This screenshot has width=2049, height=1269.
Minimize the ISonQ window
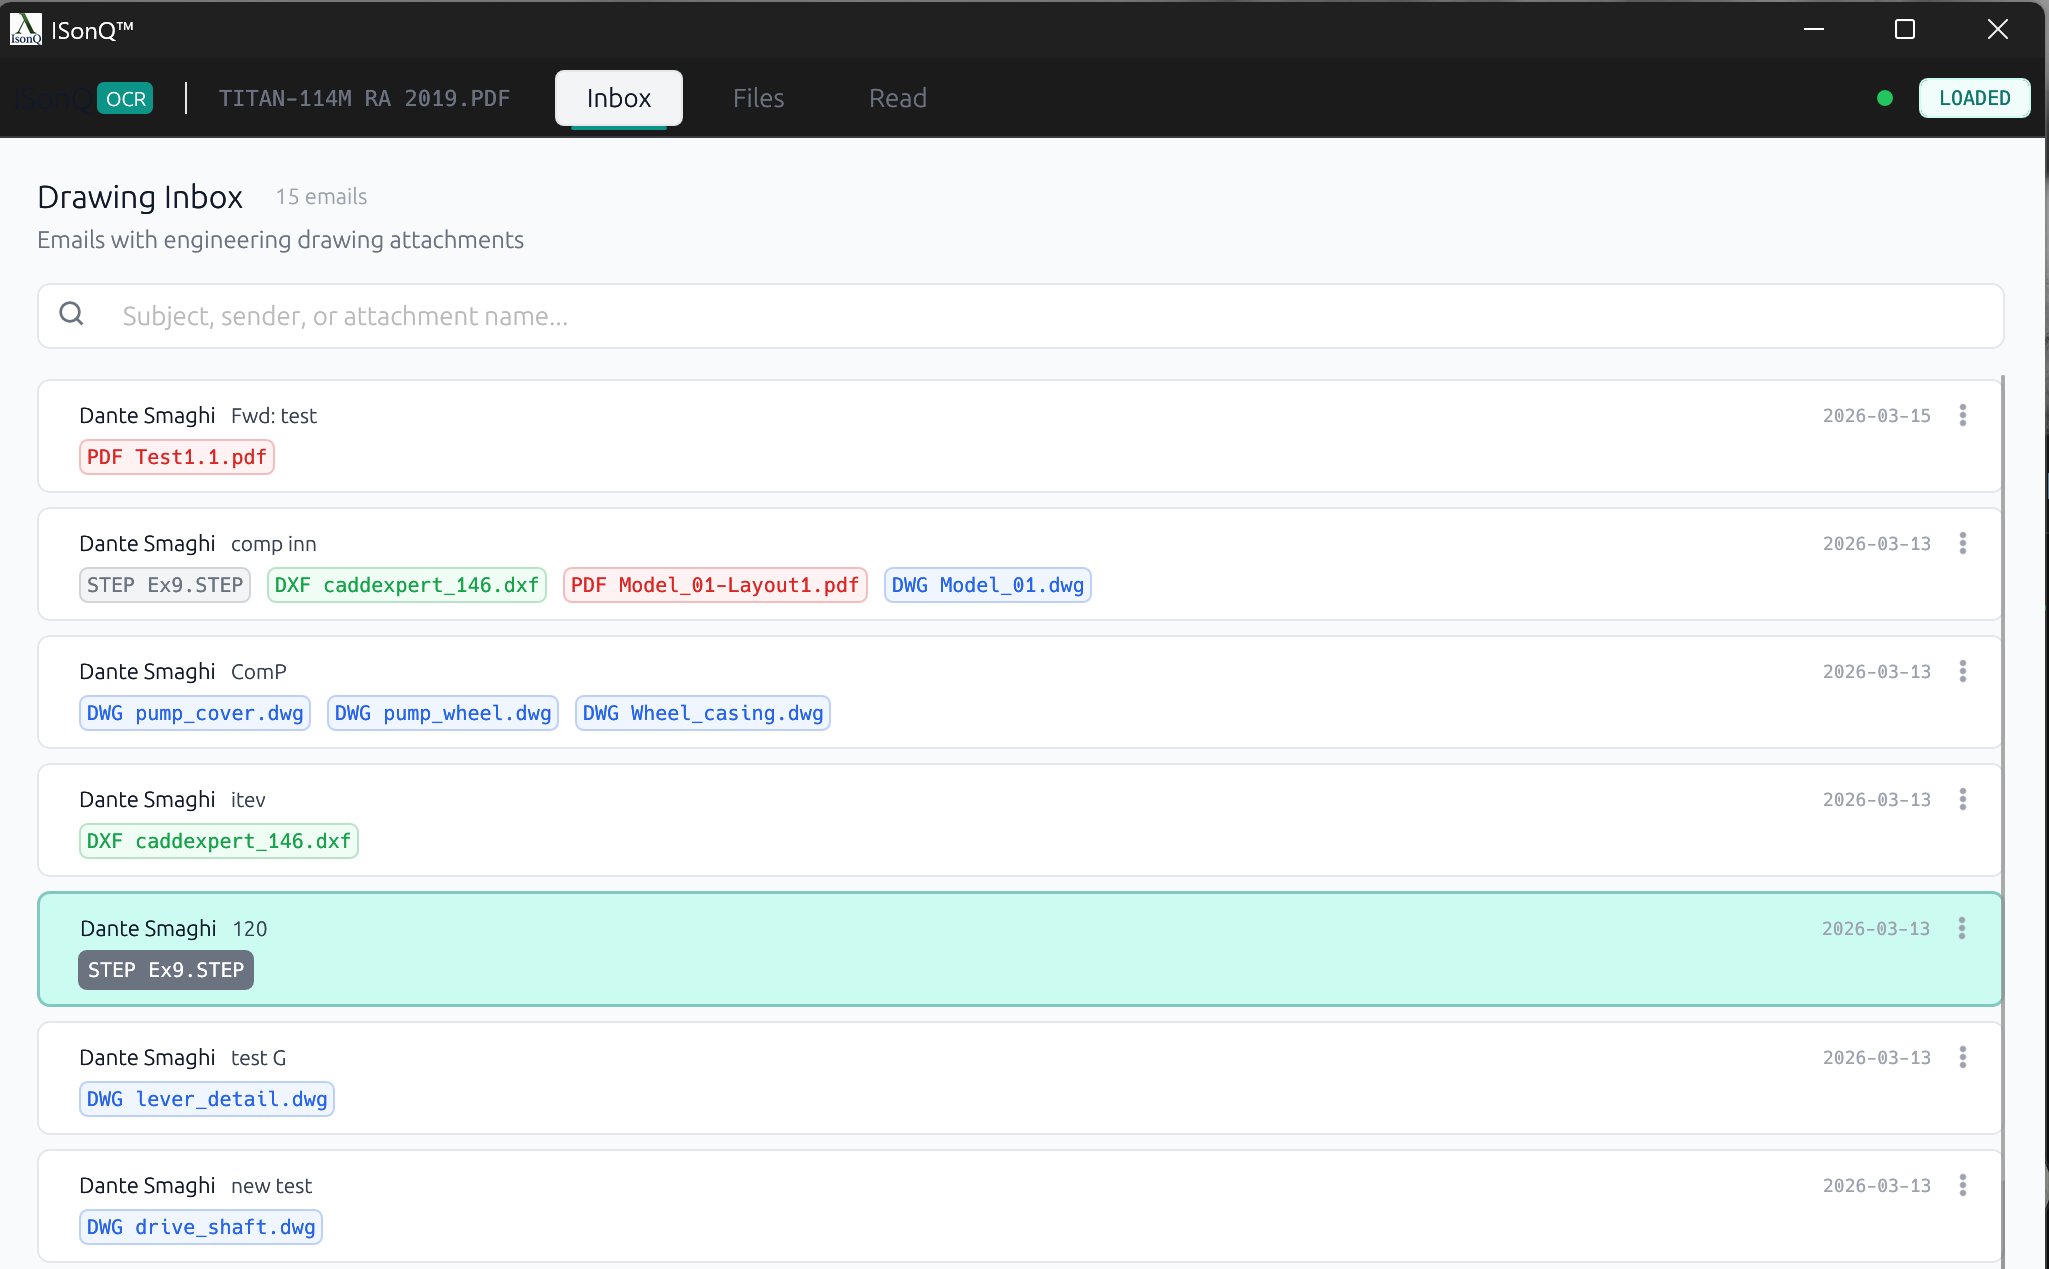point(1814,29)
